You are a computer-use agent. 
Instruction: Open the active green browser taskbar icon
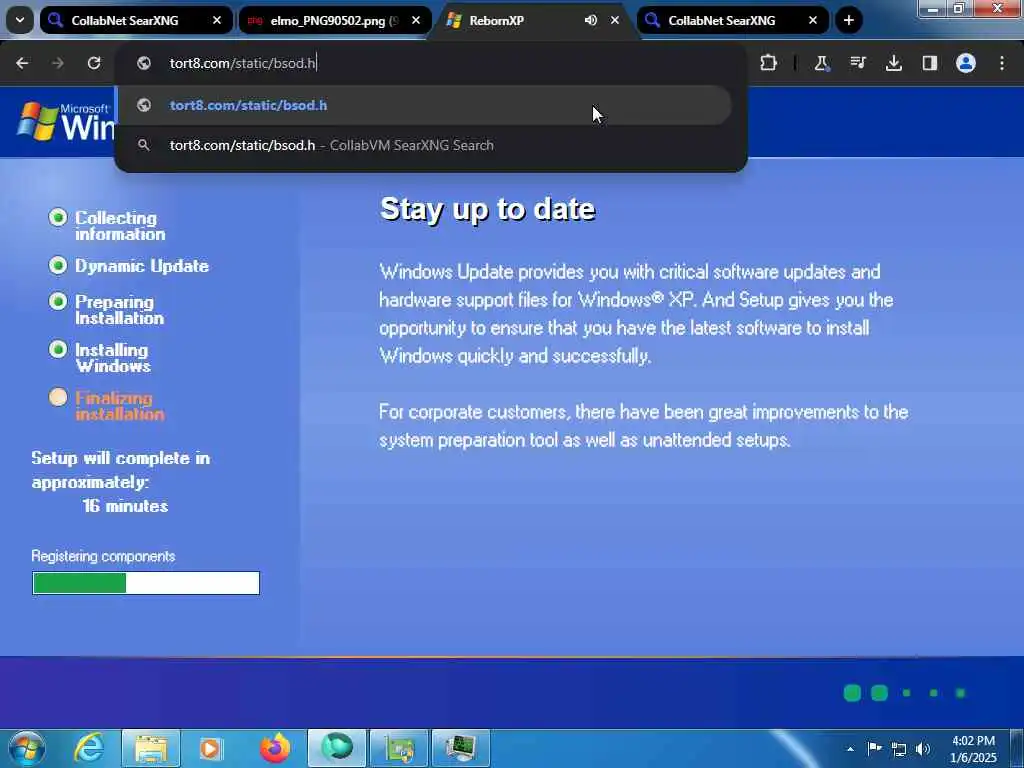click(x=337, y=748)
